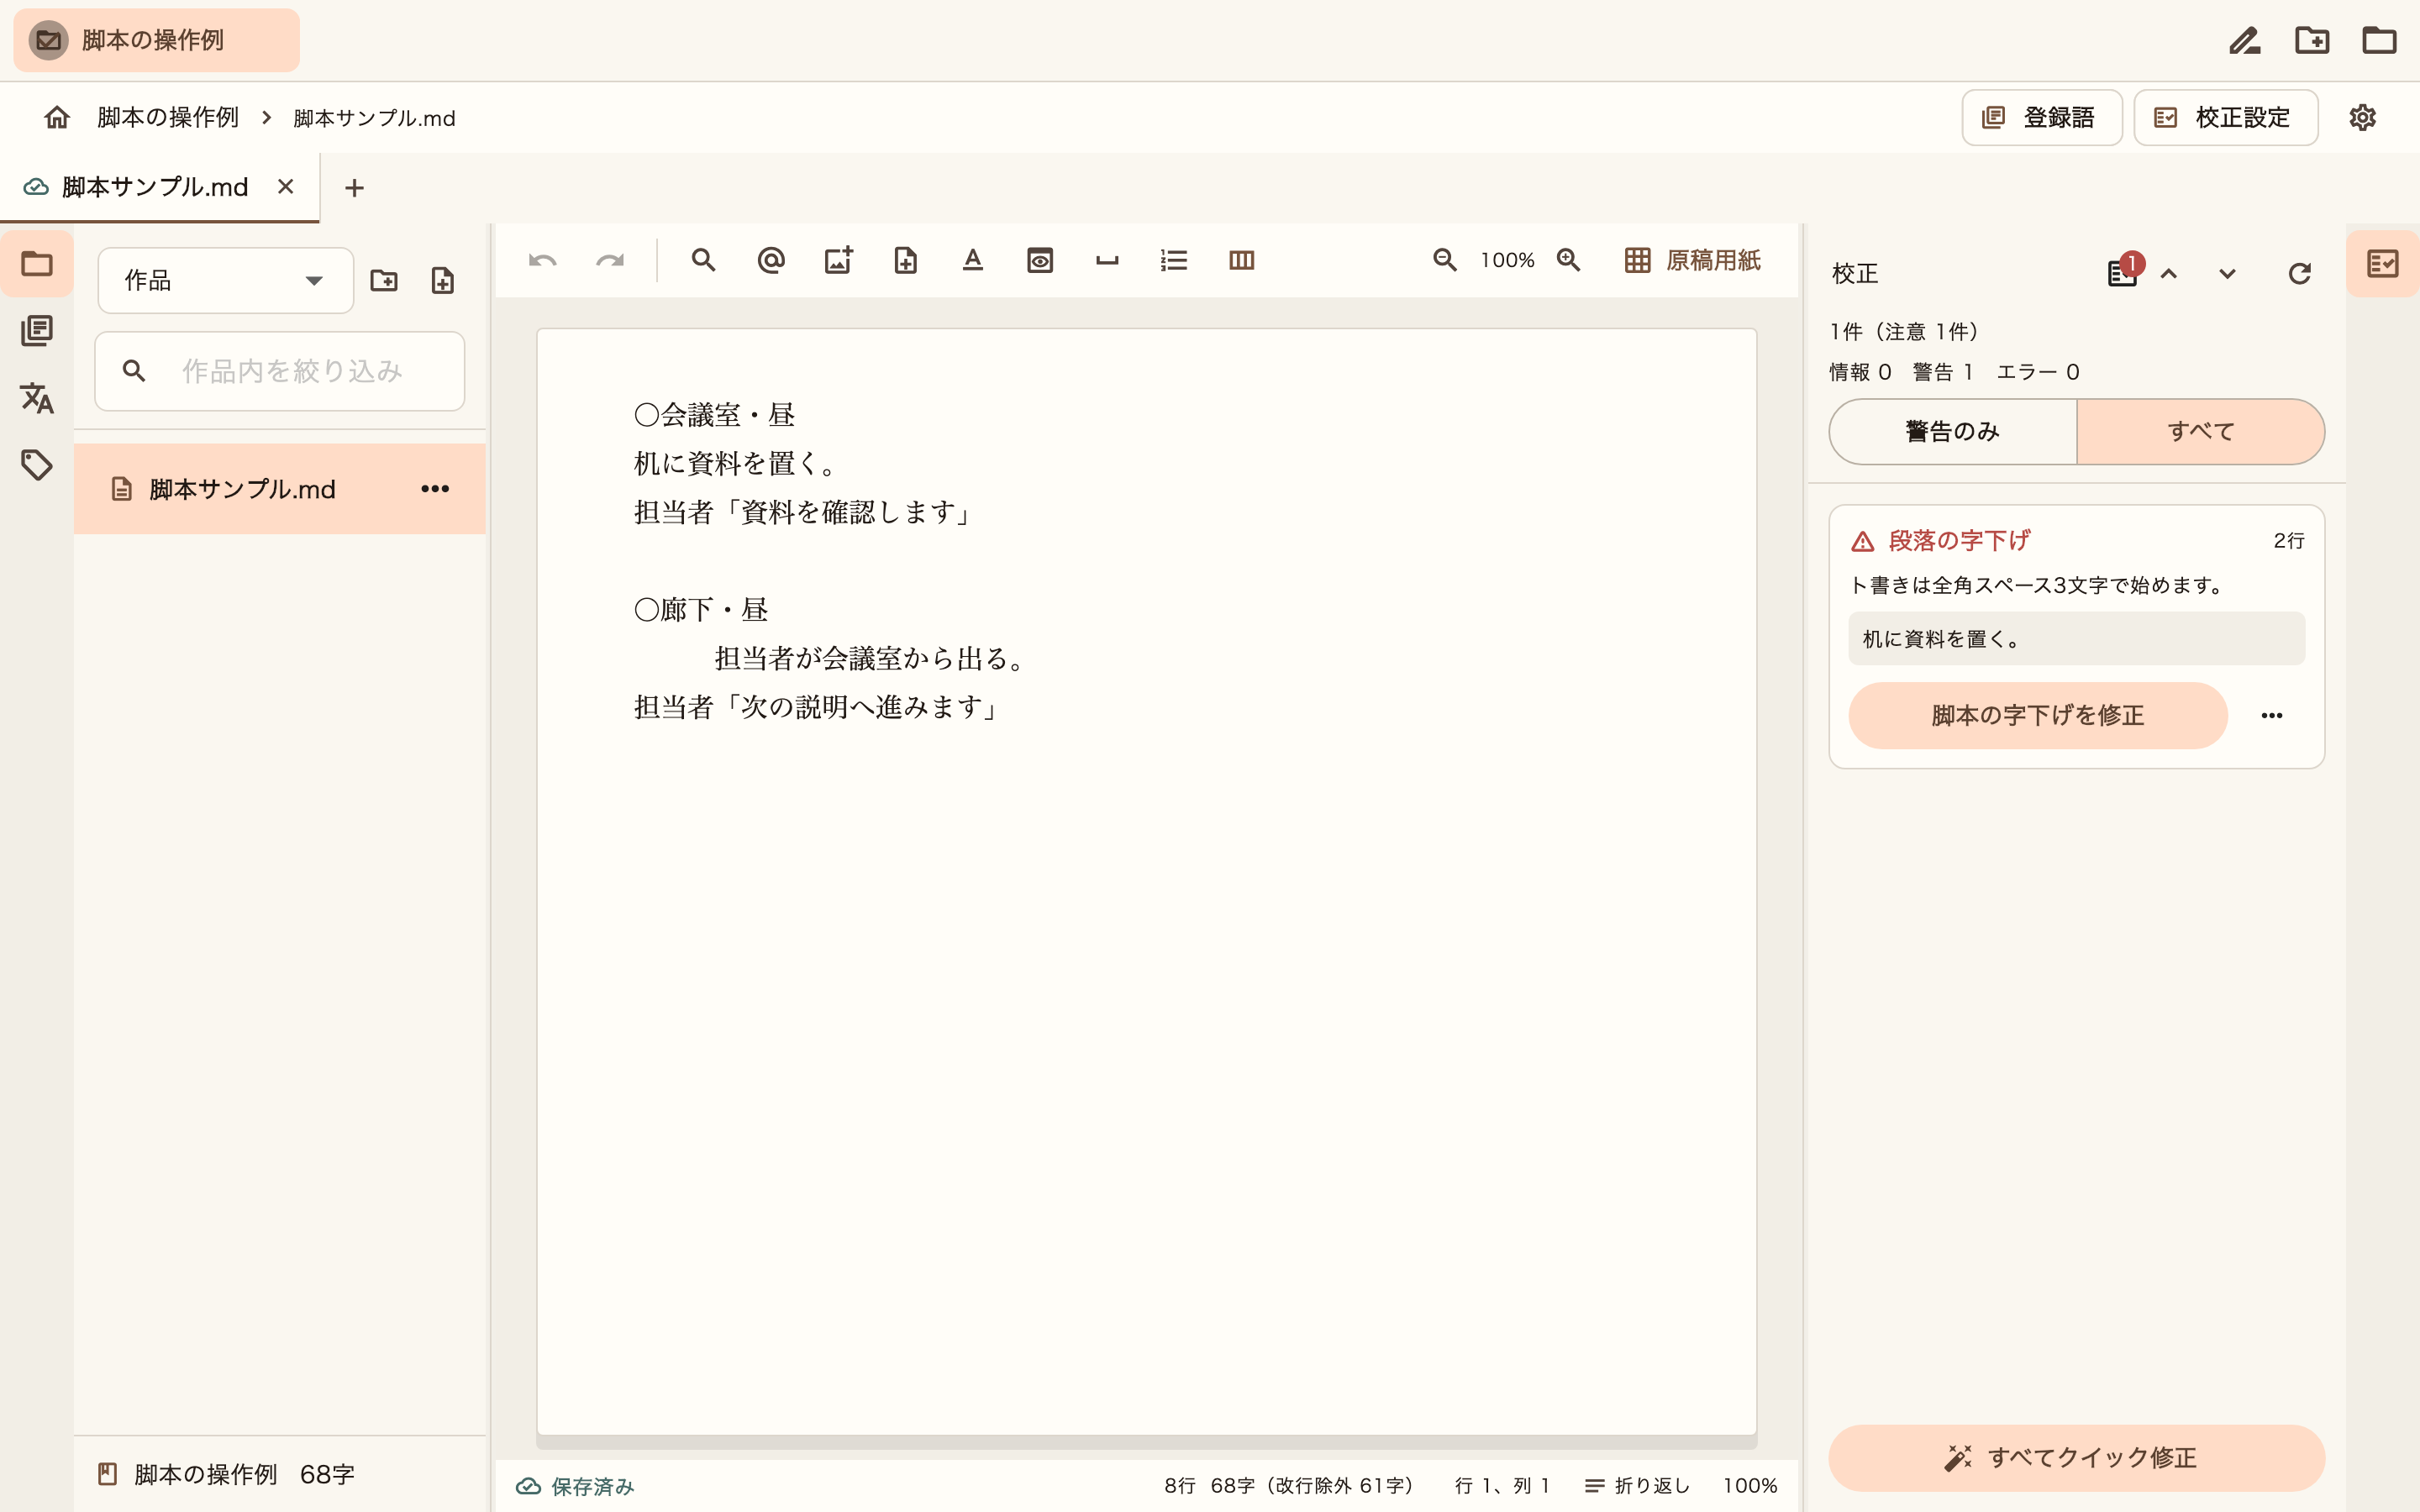Click the @ mention icon
2420x1512 pixels.
pos(771,261)
